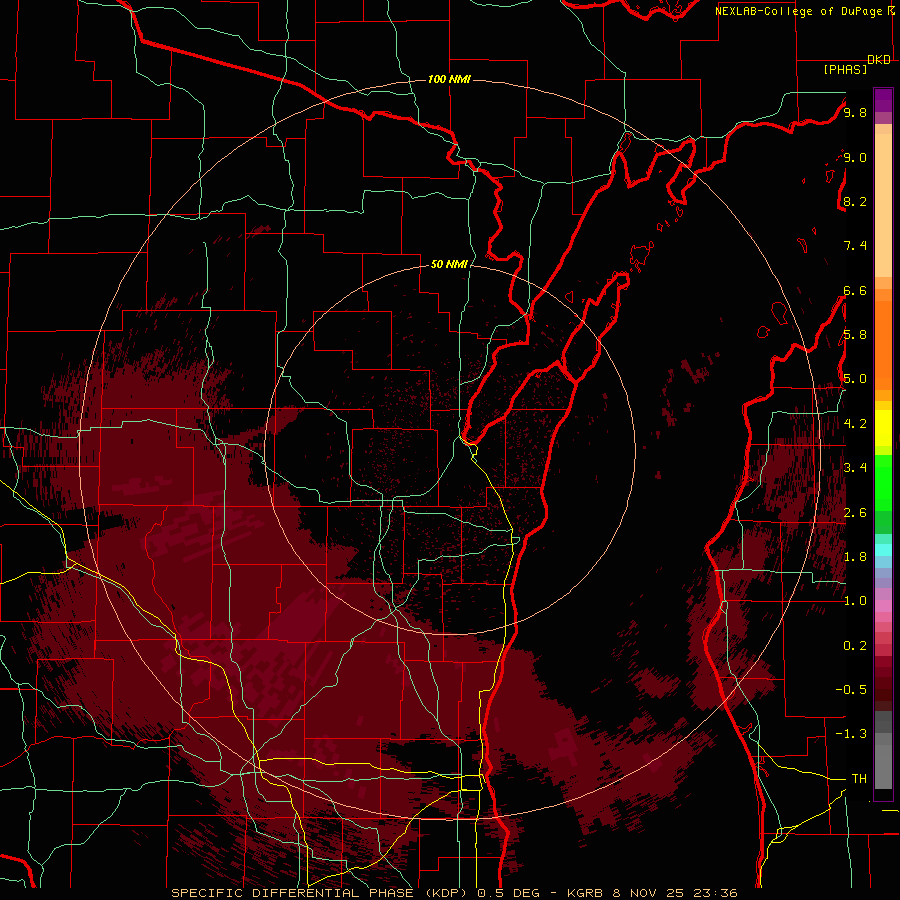900x900 pixels.
Task: Click the TH threshold label on scale
Action: (859, 778)
